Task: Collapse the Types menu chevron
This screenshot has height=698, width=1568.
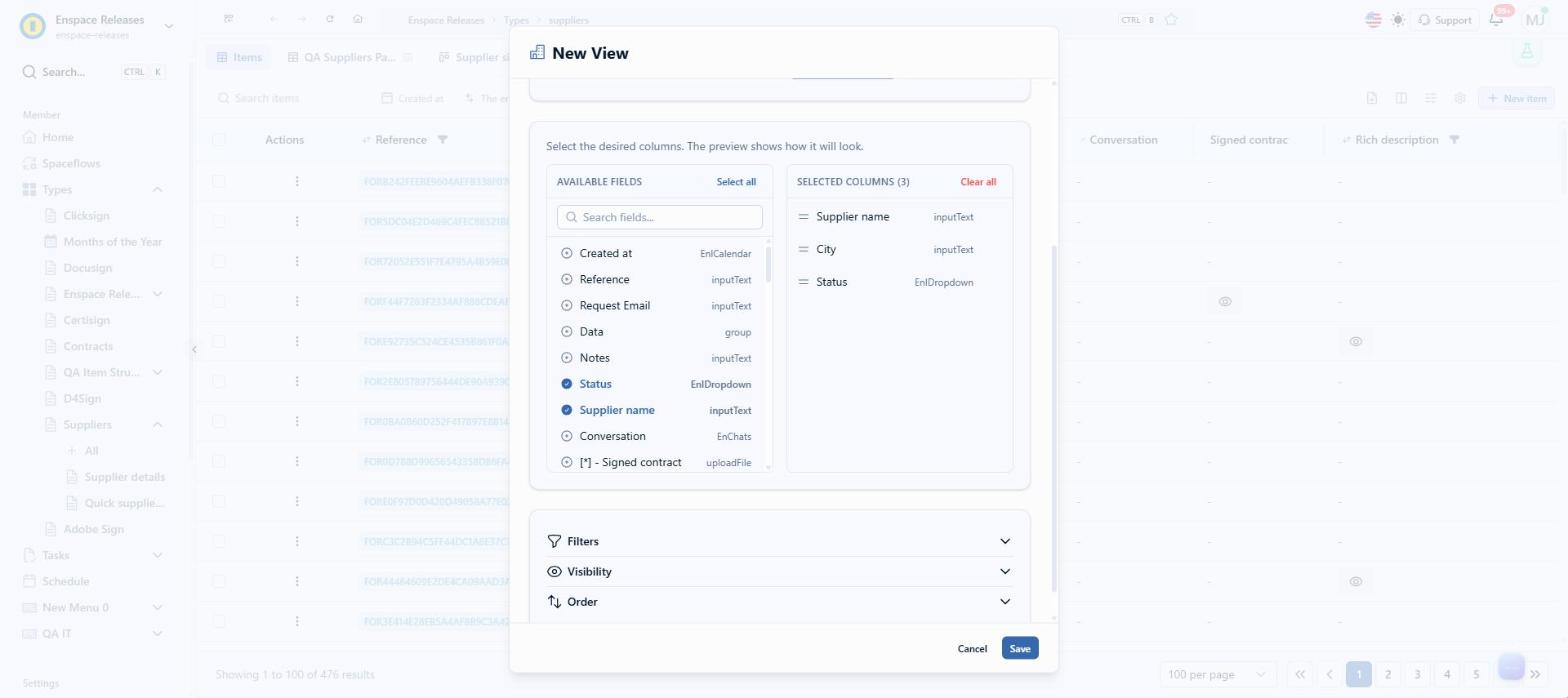Action: pos(157,190)
